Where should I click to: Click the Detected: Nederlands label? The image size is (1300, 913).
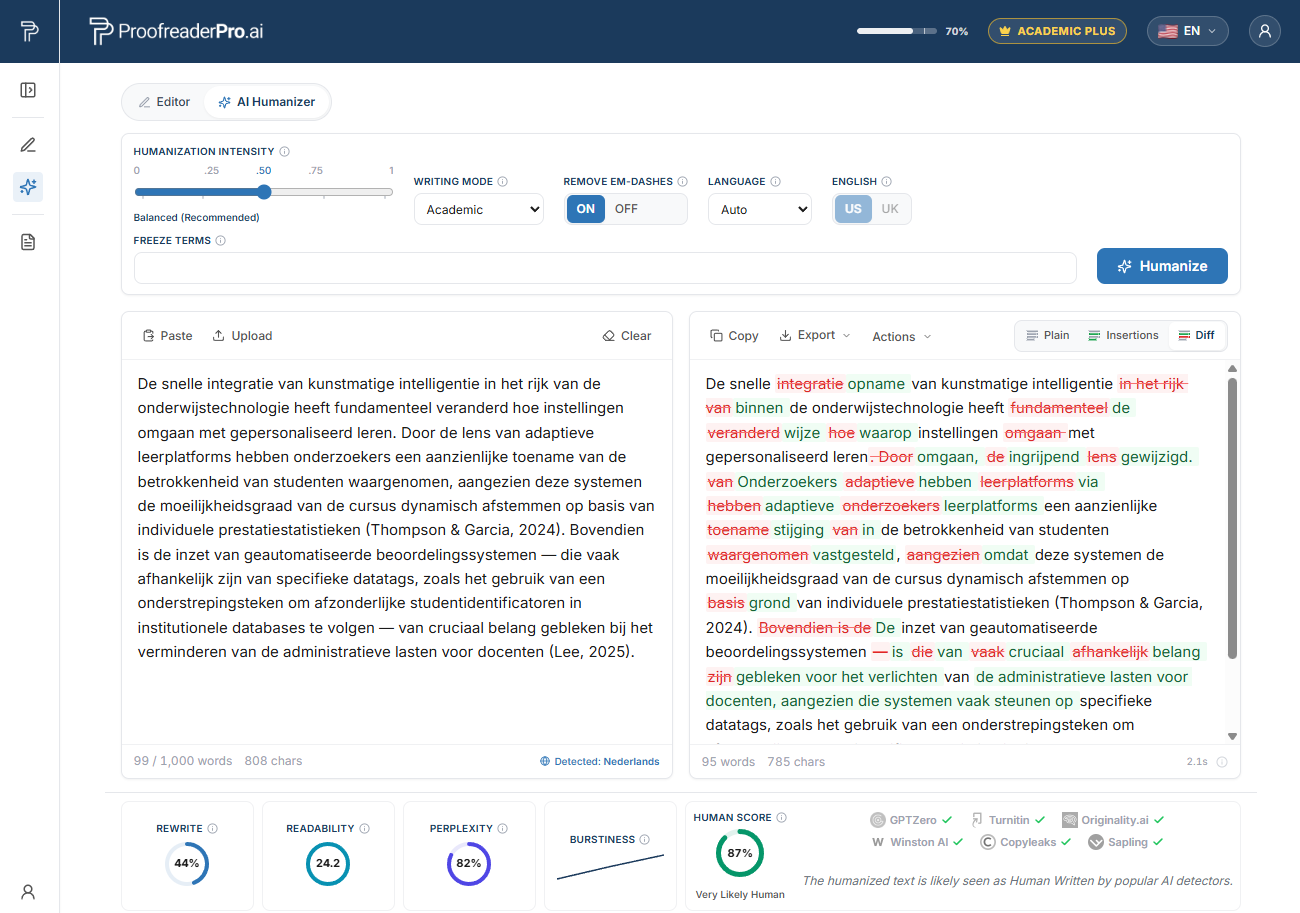(600, 762)
